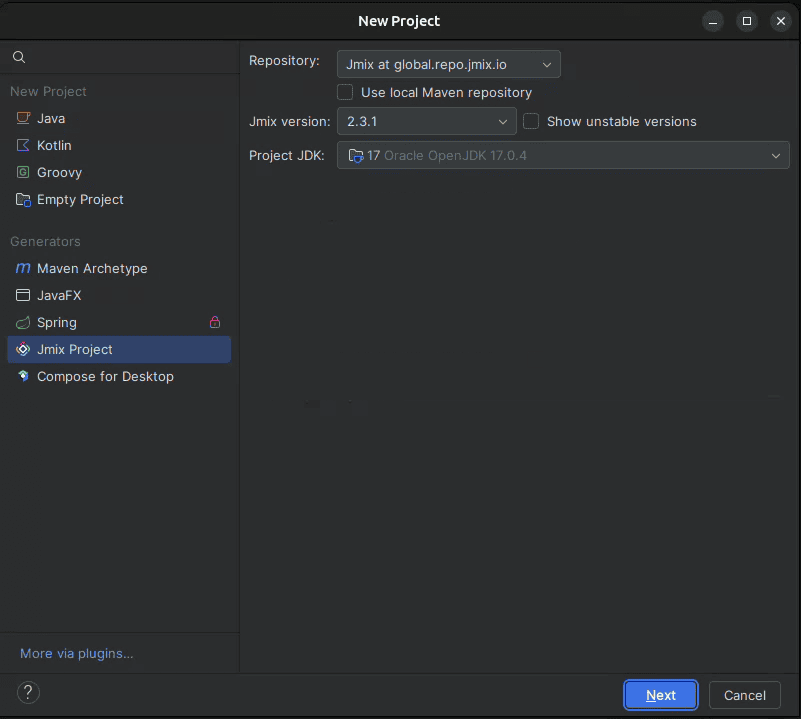The image size is (801, 719).
Task: Click the search magnifier icon
Action: [x=19, y=57]
